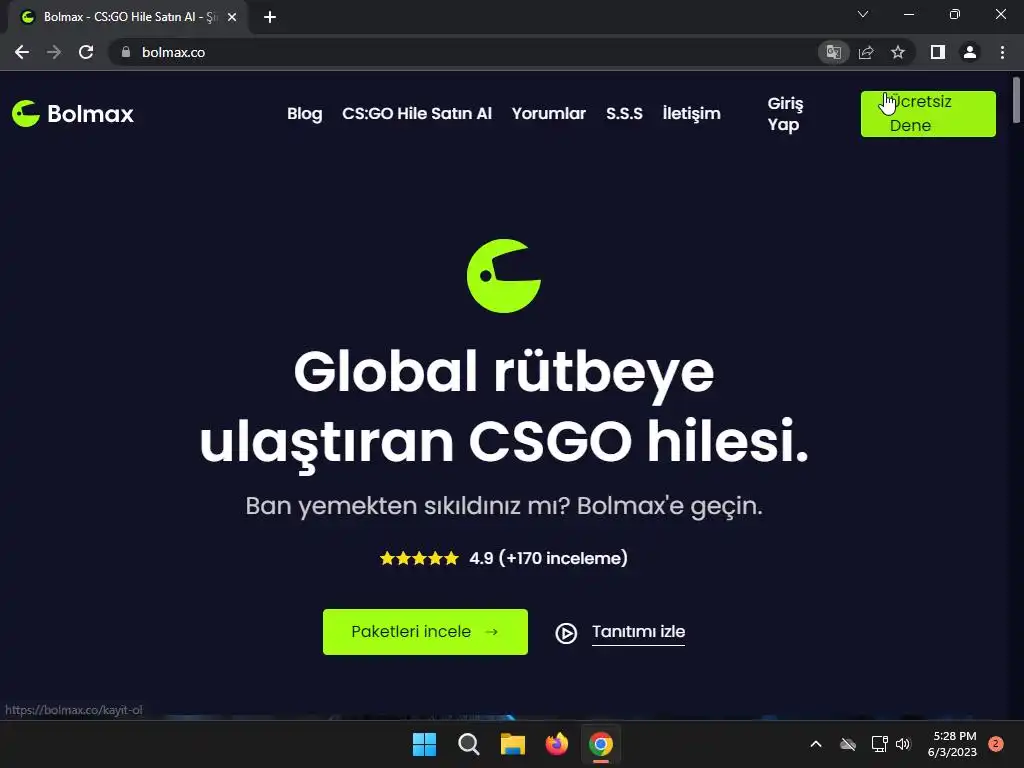Reload the page
Screen dimensions: 1024x768
tap(86, 52)
